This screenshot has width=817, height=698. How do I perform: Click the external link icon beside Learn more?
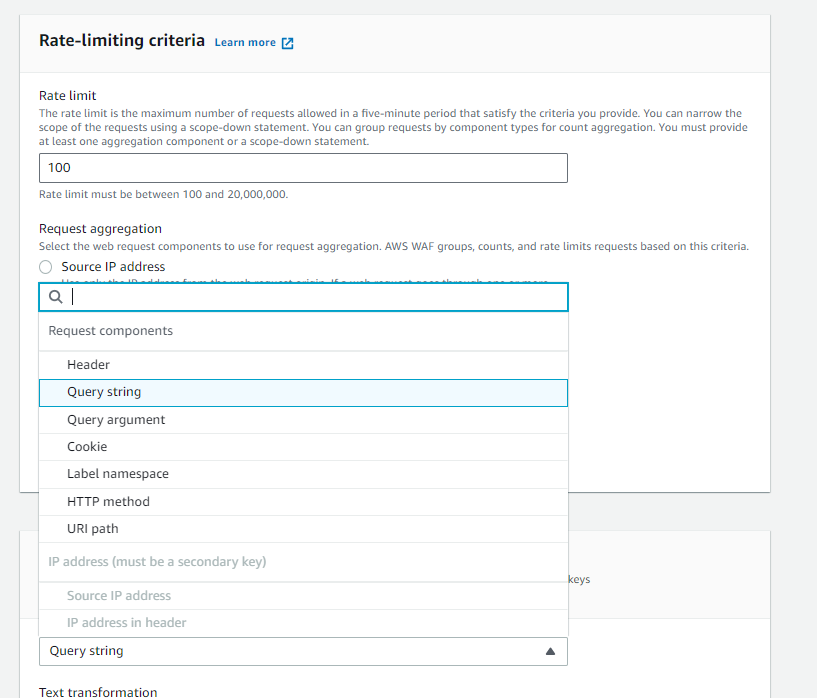(288, 43)
